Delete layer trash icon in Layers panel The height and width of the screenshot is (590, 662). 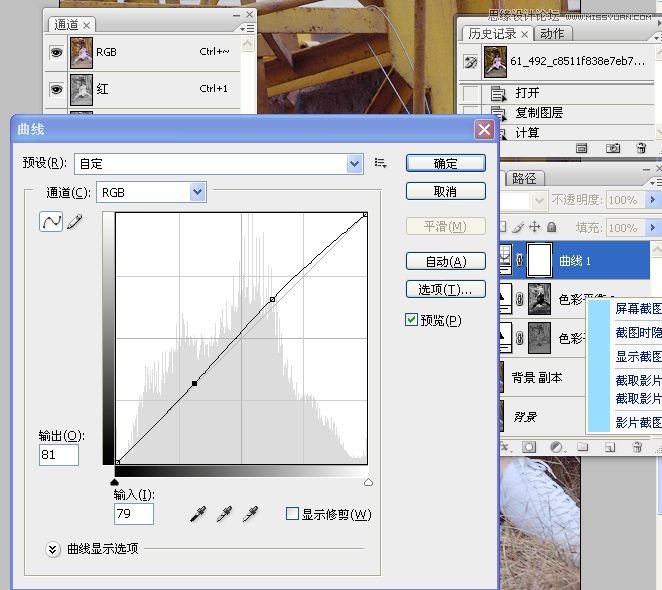(638, 447)
